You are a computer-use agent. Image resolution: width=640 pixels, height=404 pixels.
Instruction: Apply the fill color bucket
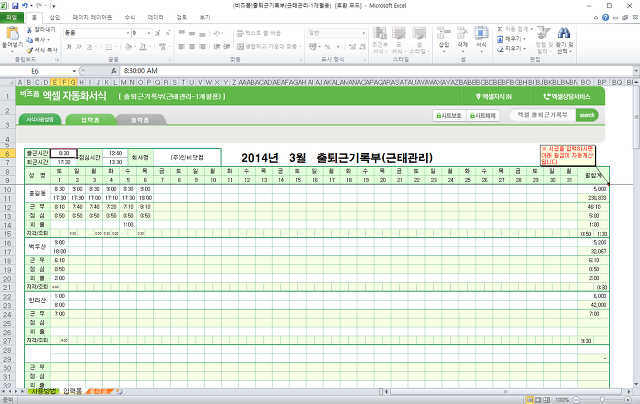(129, 47)
